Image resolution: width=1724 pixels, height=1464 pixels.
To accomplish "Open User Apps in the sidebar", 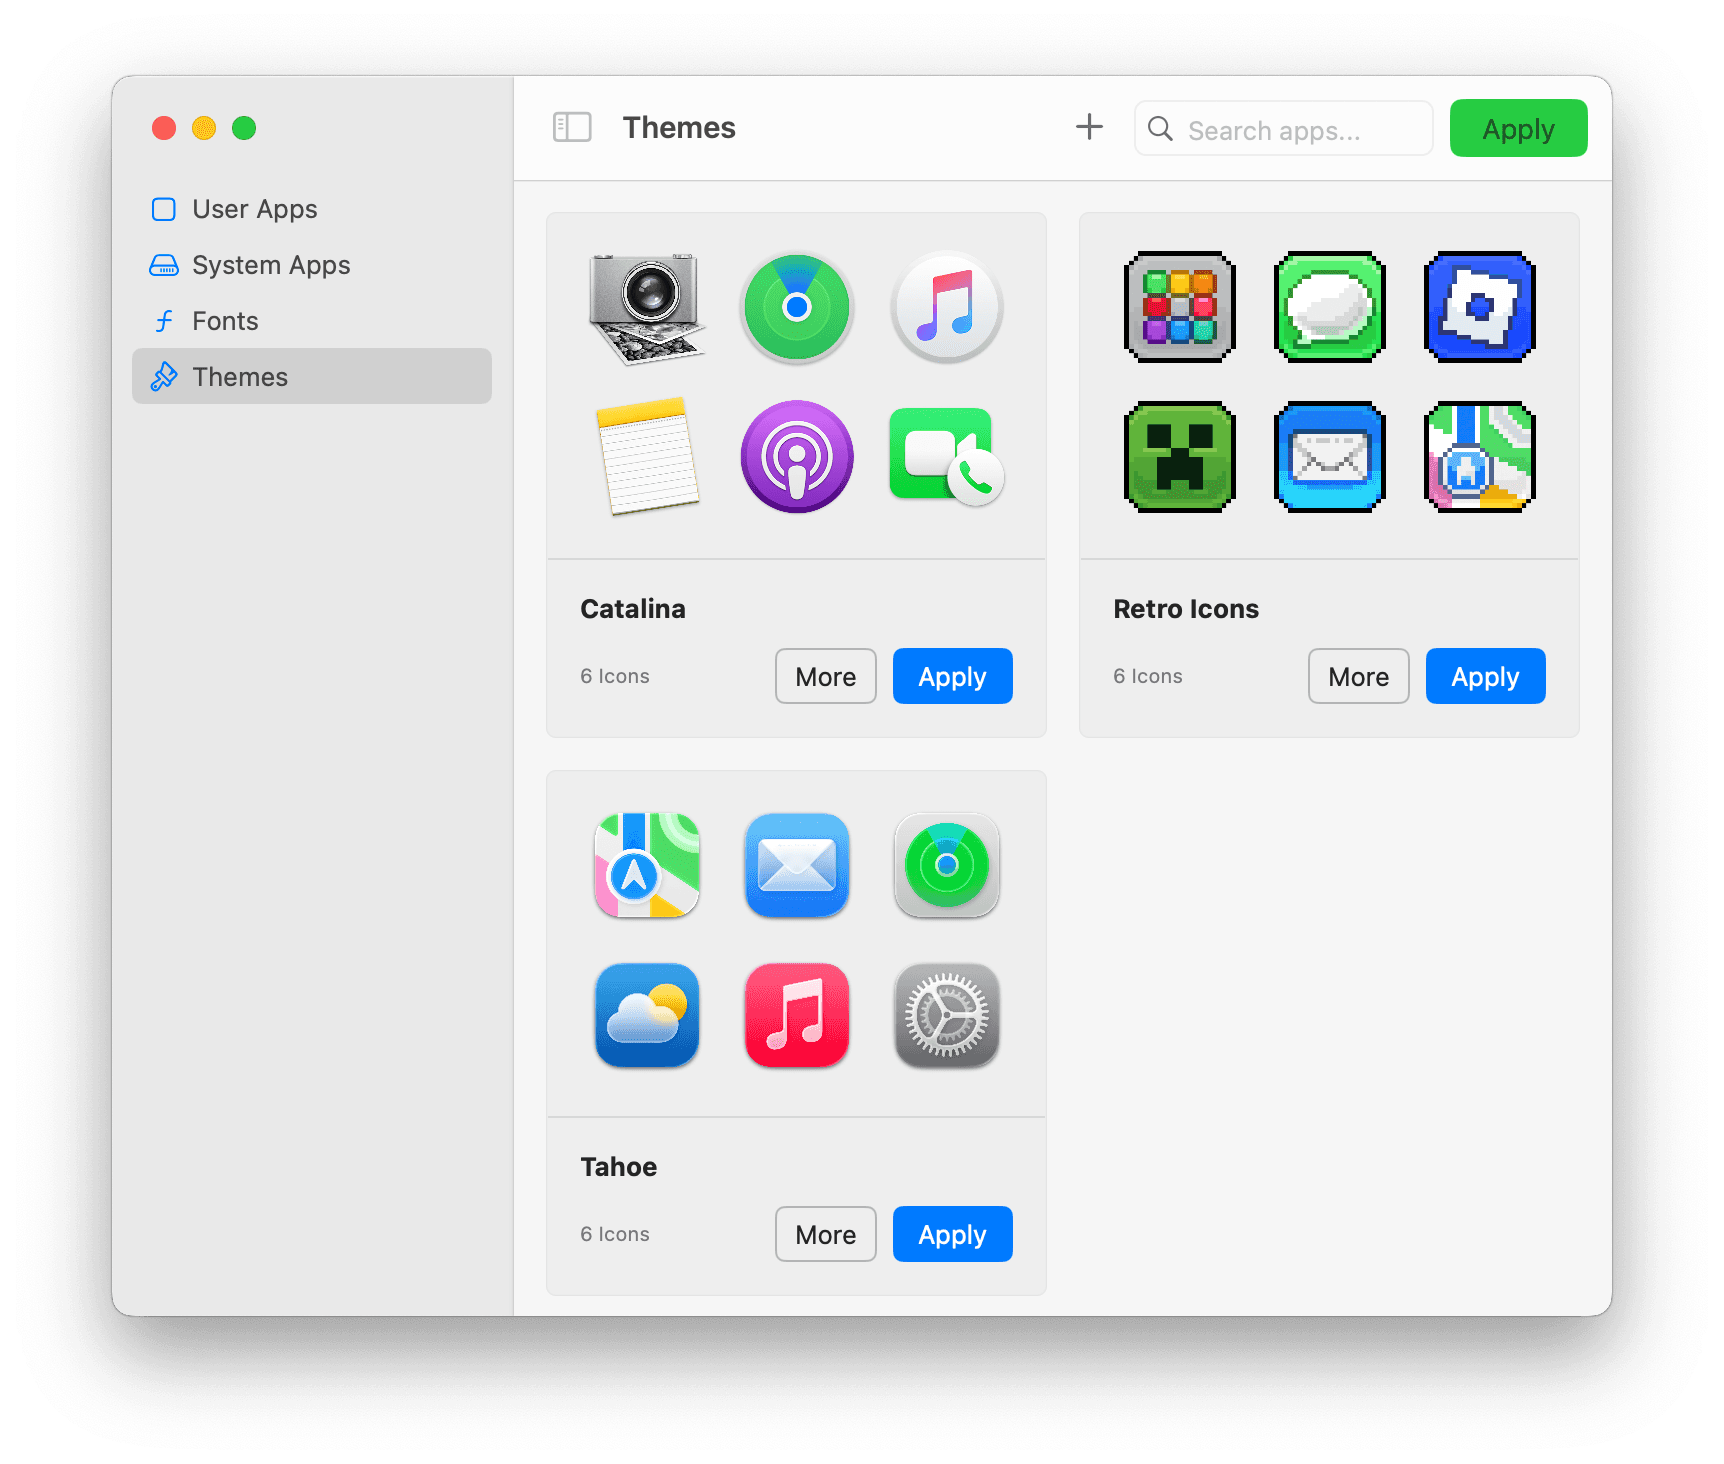I will click(x=312, y=209).
